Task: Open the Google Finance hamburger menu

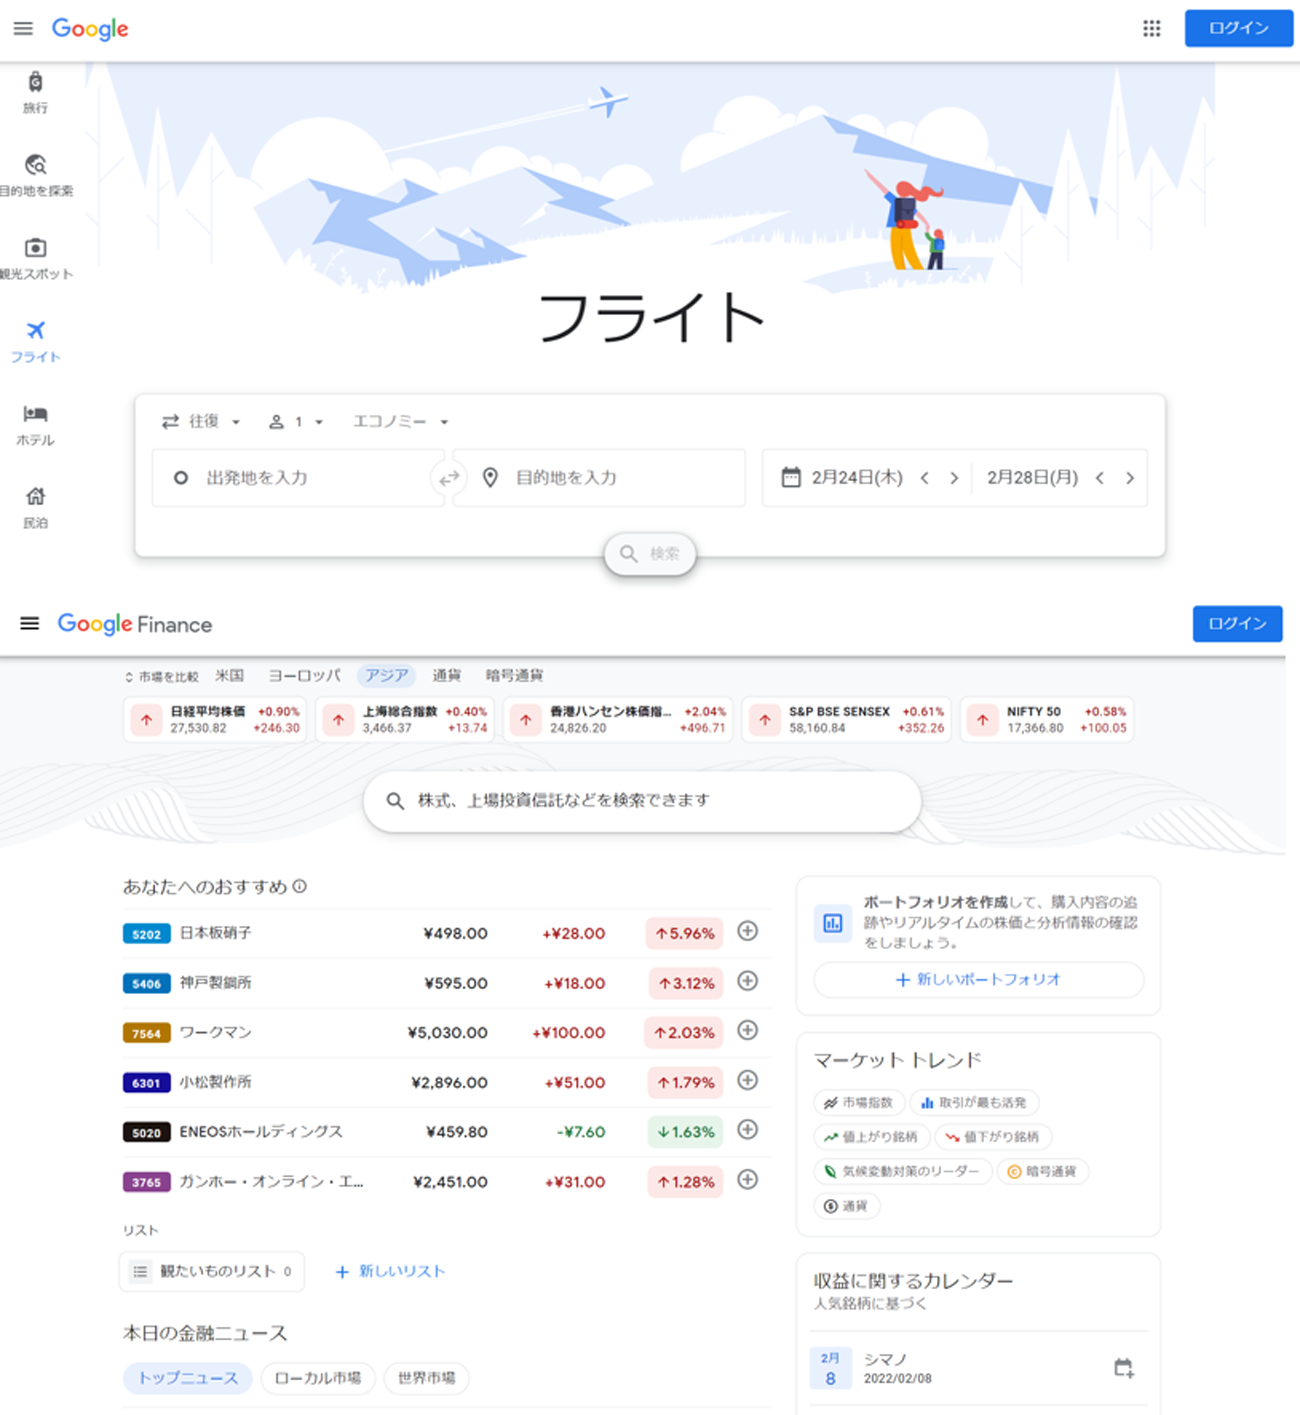Action: [x=30, y=624]
